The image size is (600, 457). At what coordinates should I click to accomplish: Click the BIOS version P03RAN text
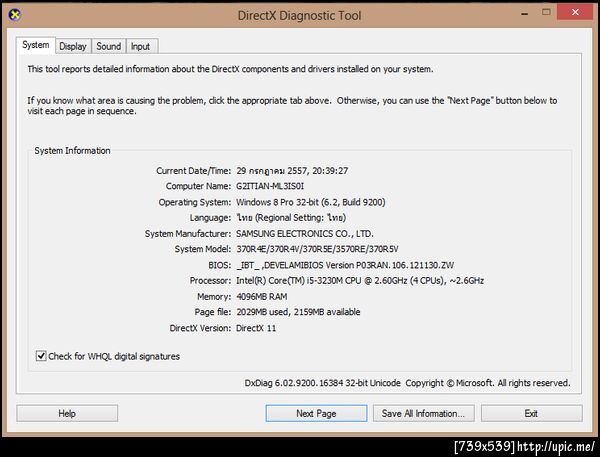pyautogui.click(x=345, y=265)
